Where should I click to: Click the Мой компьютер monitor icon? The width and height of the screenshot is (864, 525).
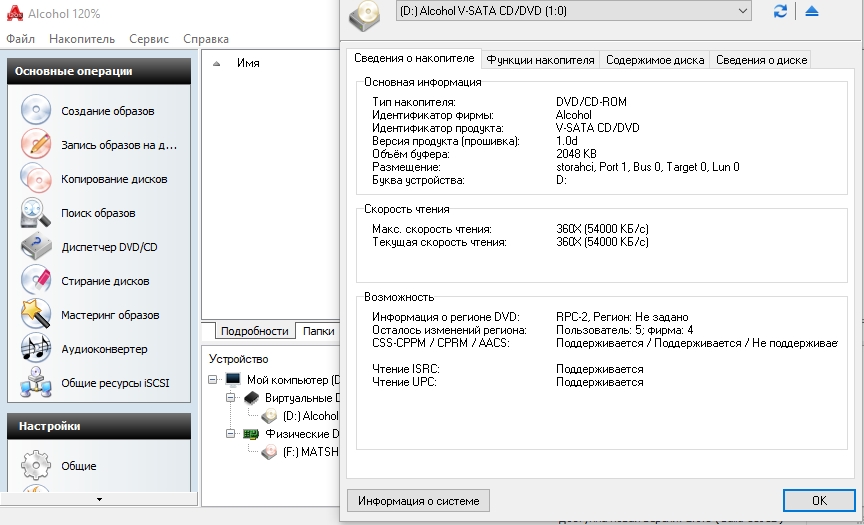point(233,380)
